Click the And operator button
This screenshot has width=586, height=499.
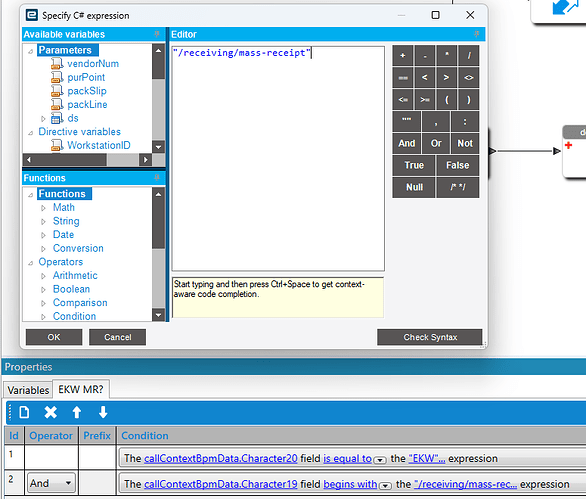click(406, 144)
